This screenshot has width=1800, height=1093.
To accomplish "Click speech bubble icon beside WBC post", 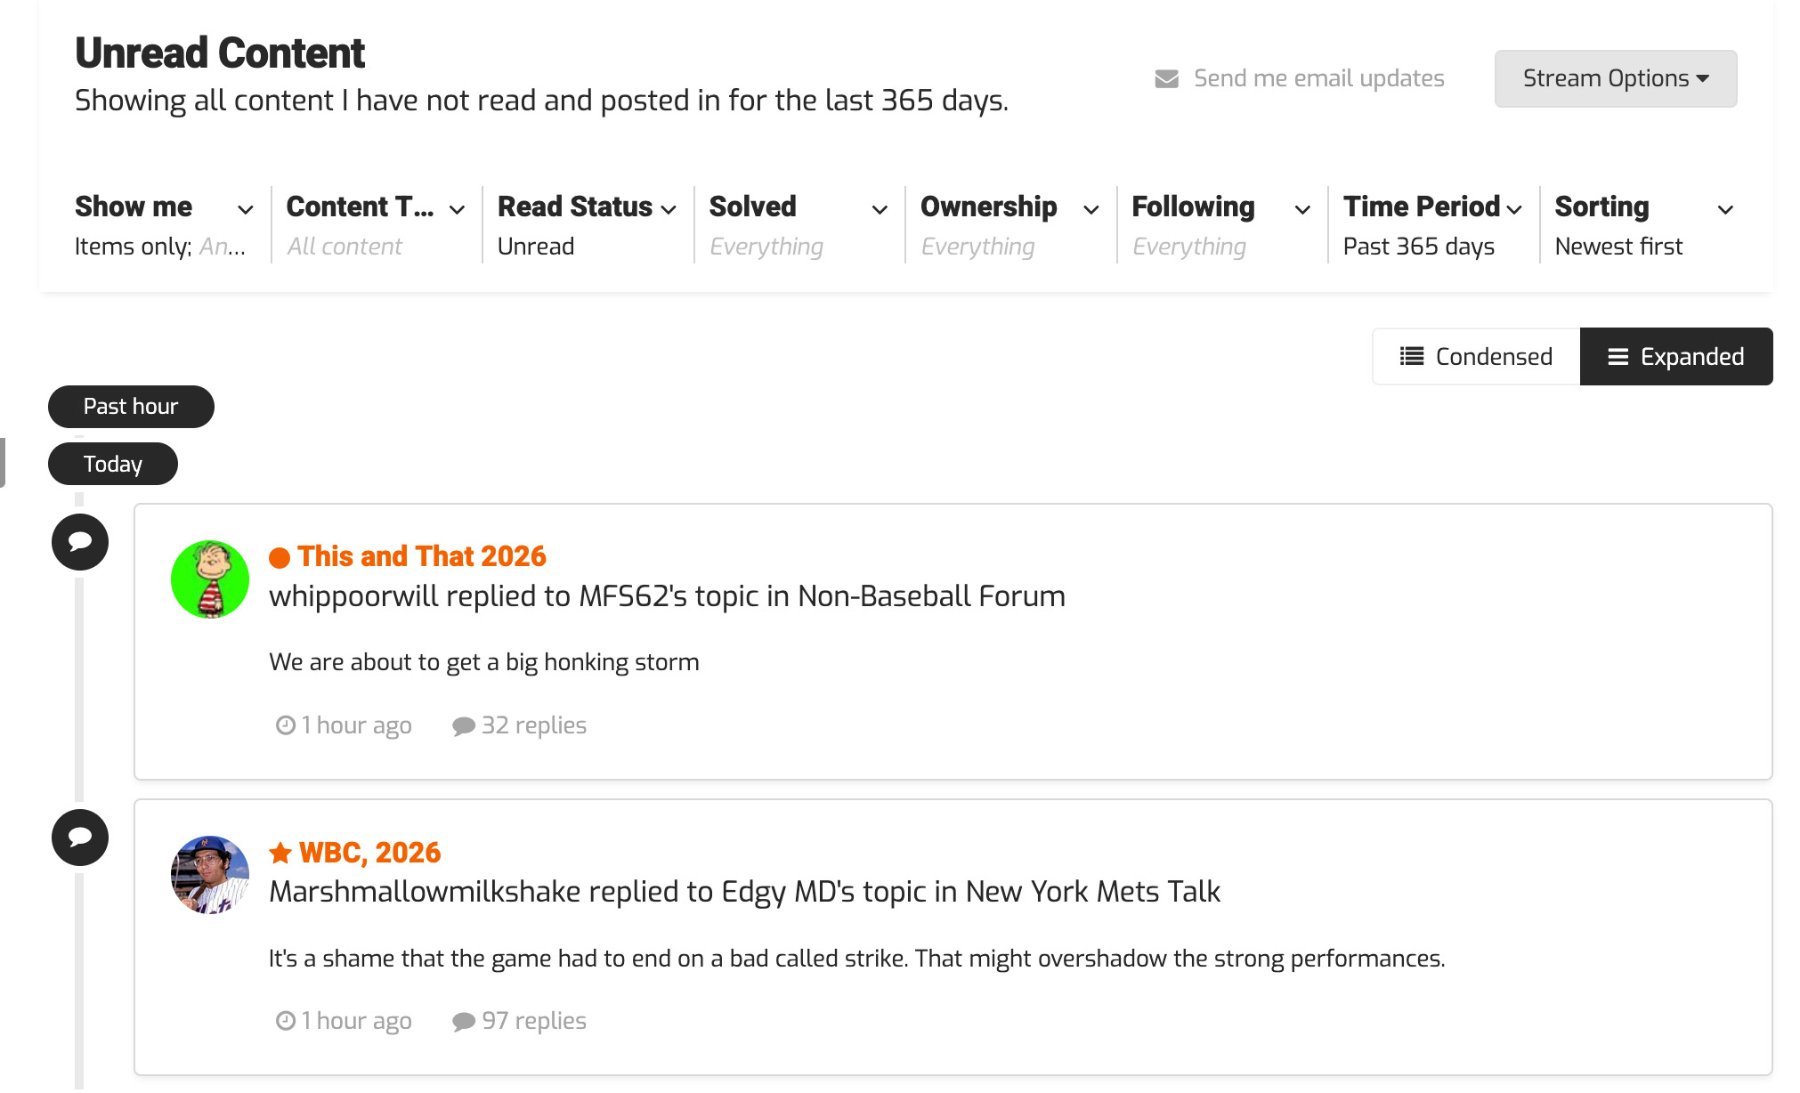I will (x=80, y=837).
